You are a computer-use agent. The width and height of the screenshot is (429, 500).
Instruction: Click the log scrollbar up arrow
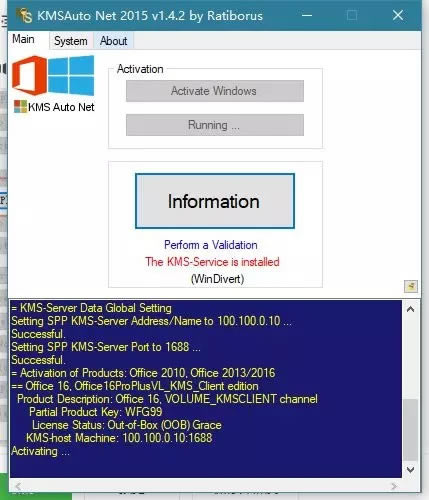(x=411, y=309)
